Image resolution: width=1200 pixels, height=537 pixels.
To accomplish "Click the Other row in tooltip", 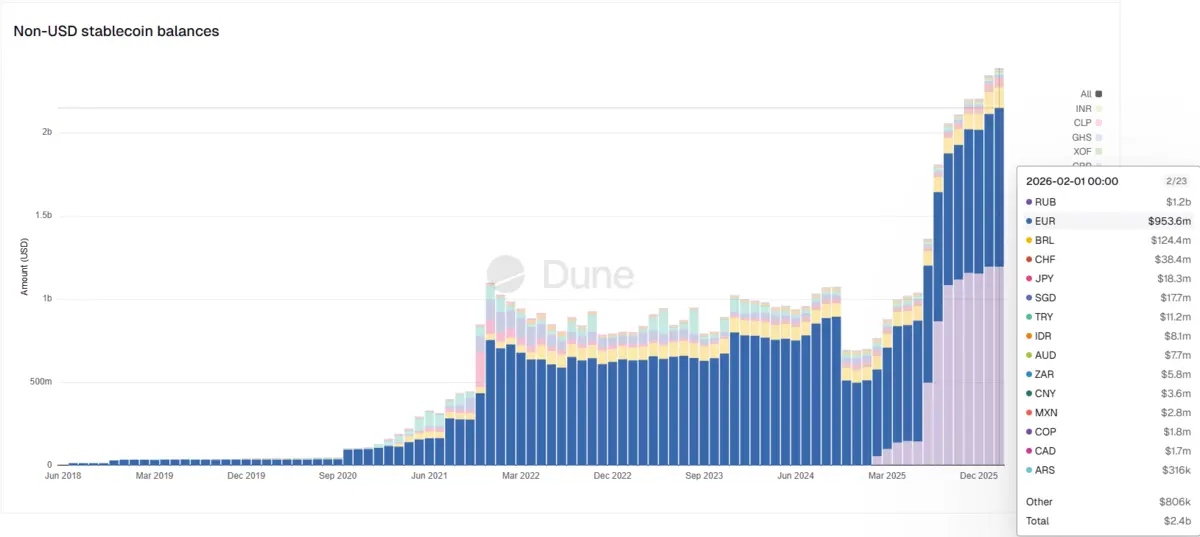I will click(1107, 502).
